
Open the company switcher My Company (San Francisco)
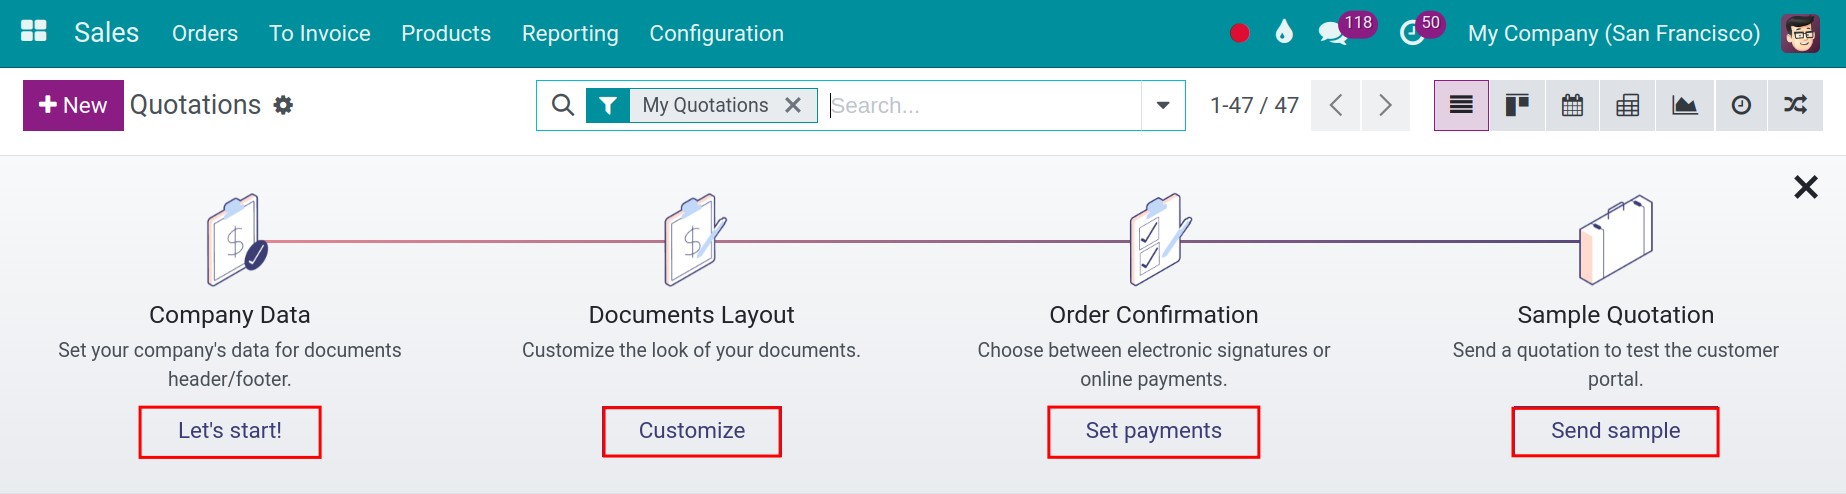1613,33
